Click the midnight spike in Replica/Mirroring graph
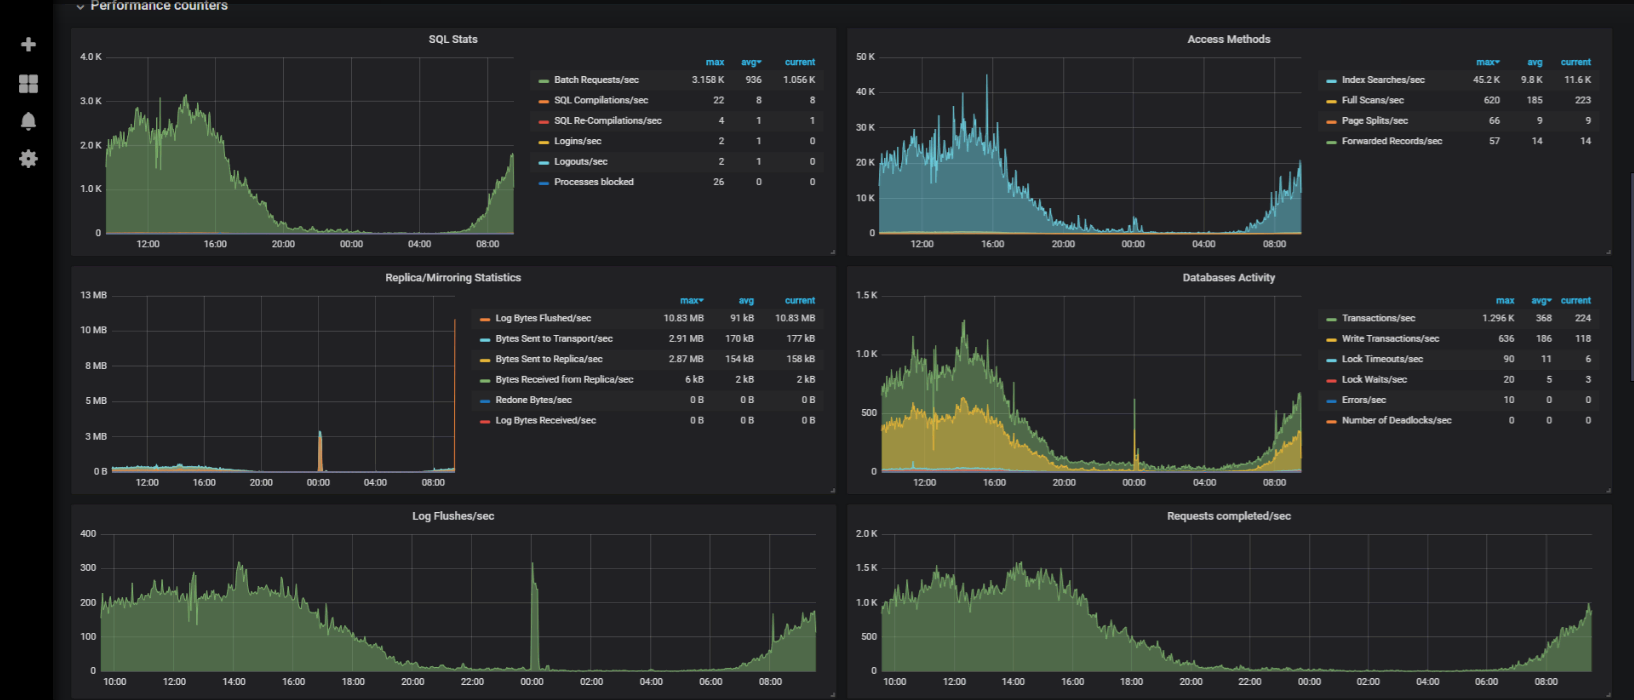This screenshot has width=1634, height=700. pyautogui.click(x=320, y=450)
